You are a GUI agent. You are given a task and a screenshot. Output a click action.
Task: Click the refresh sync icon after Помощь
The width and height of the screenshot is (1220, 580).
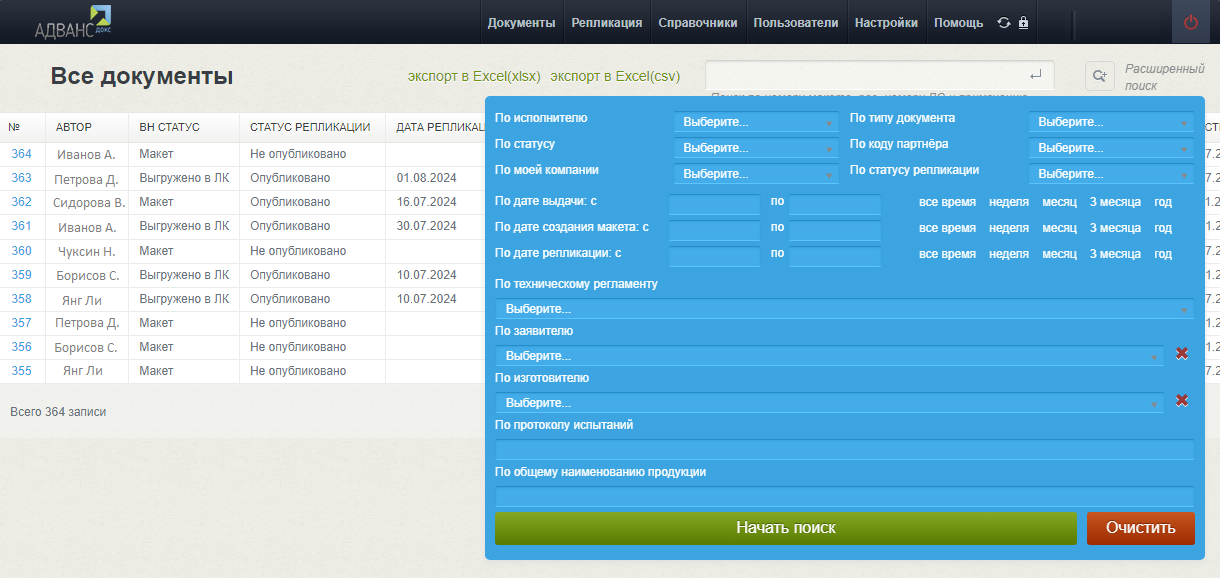(1004, 23)
